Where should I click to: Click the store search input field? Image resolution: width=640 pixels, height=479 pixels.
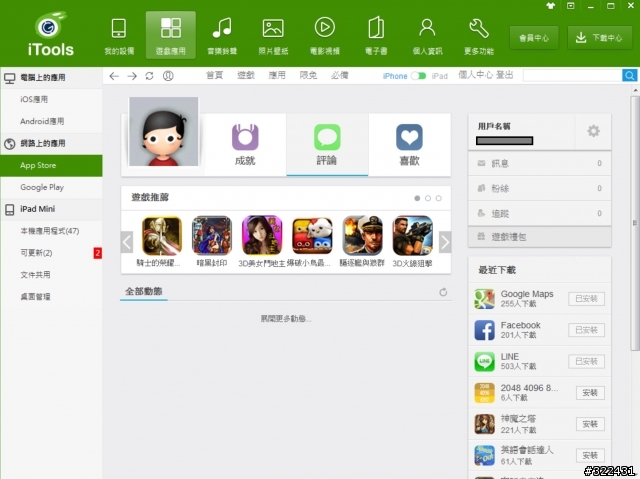coord(572,75)
